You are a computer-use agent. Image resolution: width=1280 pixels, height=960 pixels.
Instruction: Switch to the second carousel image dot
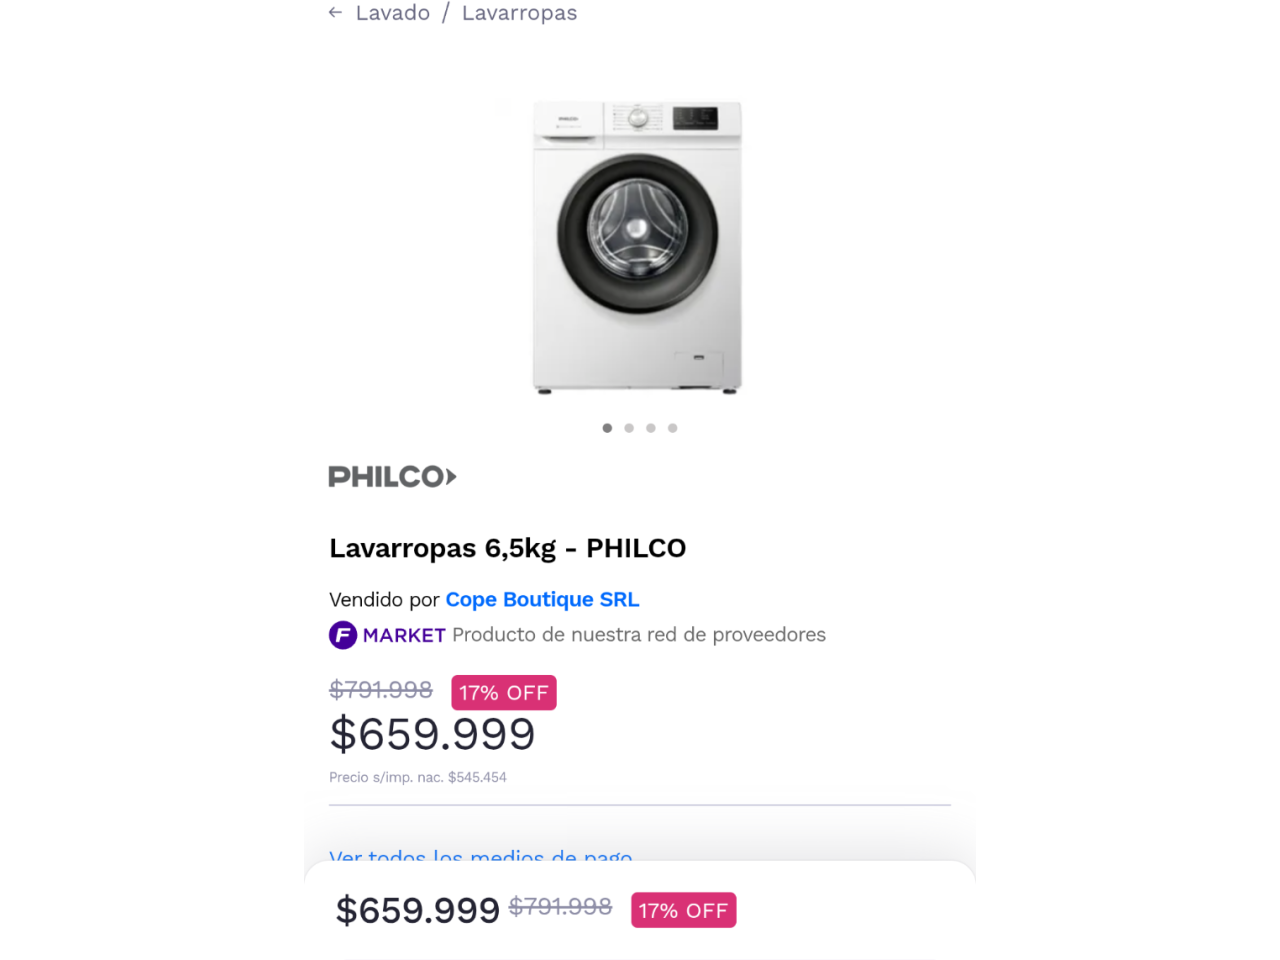click(629, 428)
